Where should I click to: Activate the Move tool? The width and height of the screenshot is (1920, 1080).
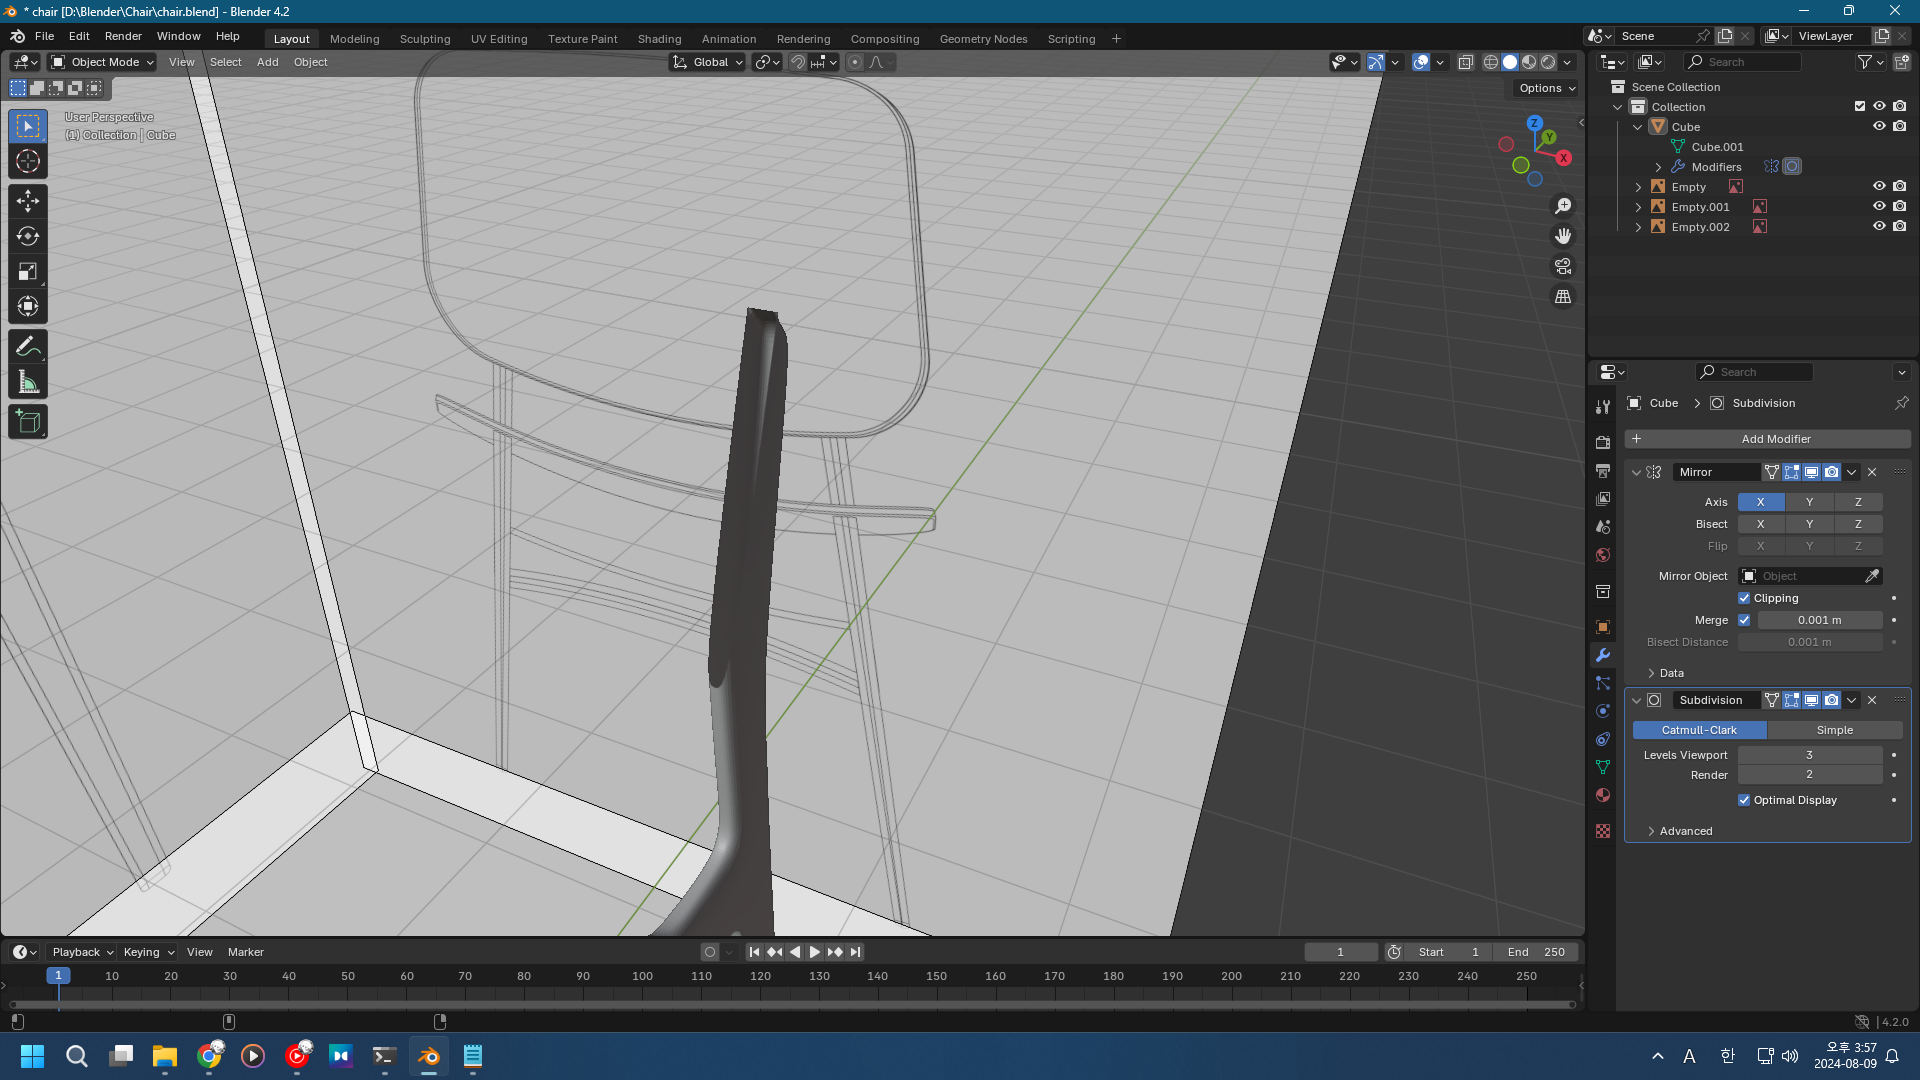pyautogui.click(x=28, y=201)
